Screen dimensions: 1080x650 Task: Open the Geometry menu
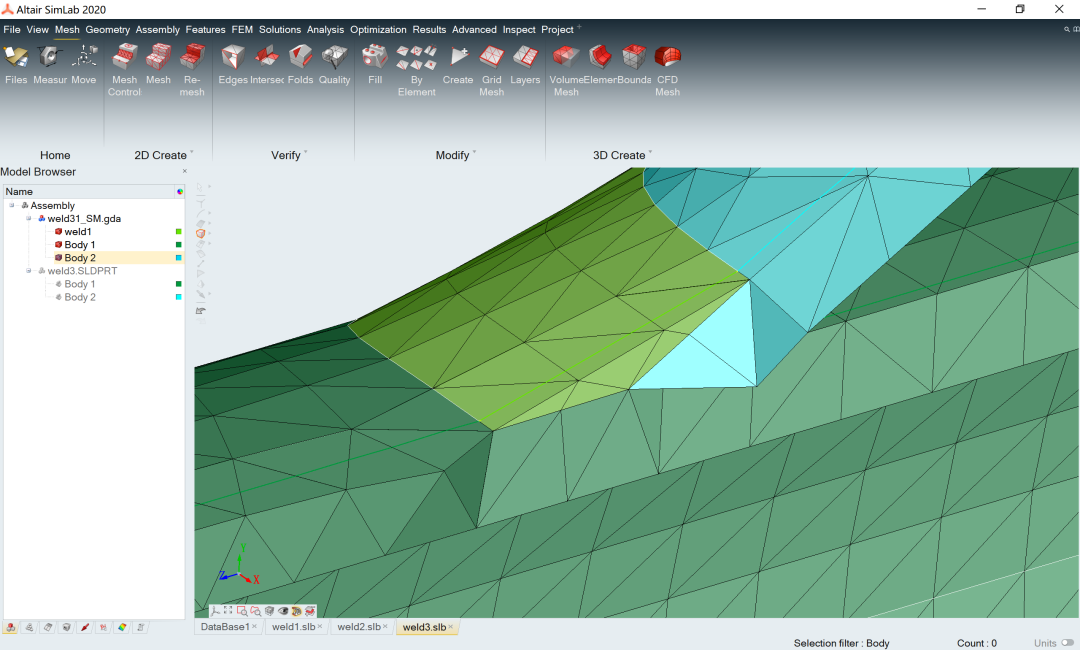tap(107, 30)
